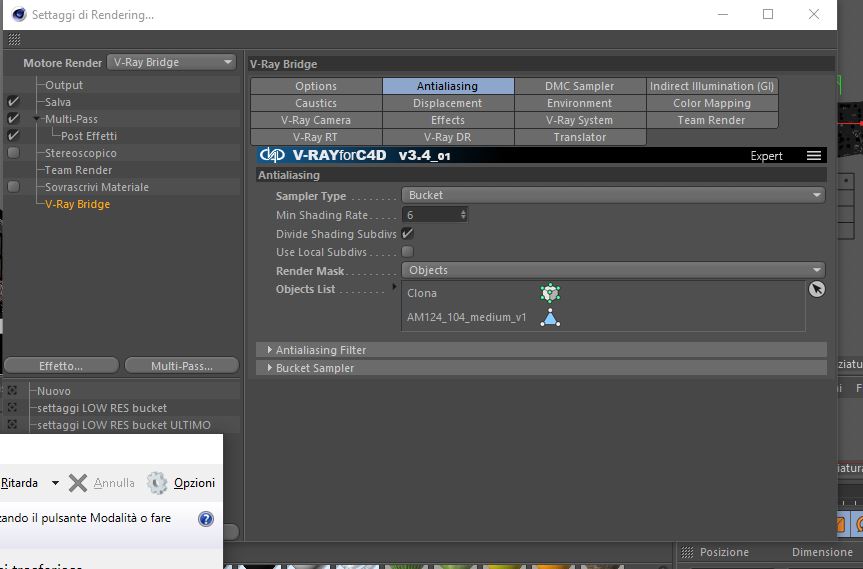Enable the Sovrascrivi Materiale checkbox
This screenshot has height=569, width=863.
point(13,187)
